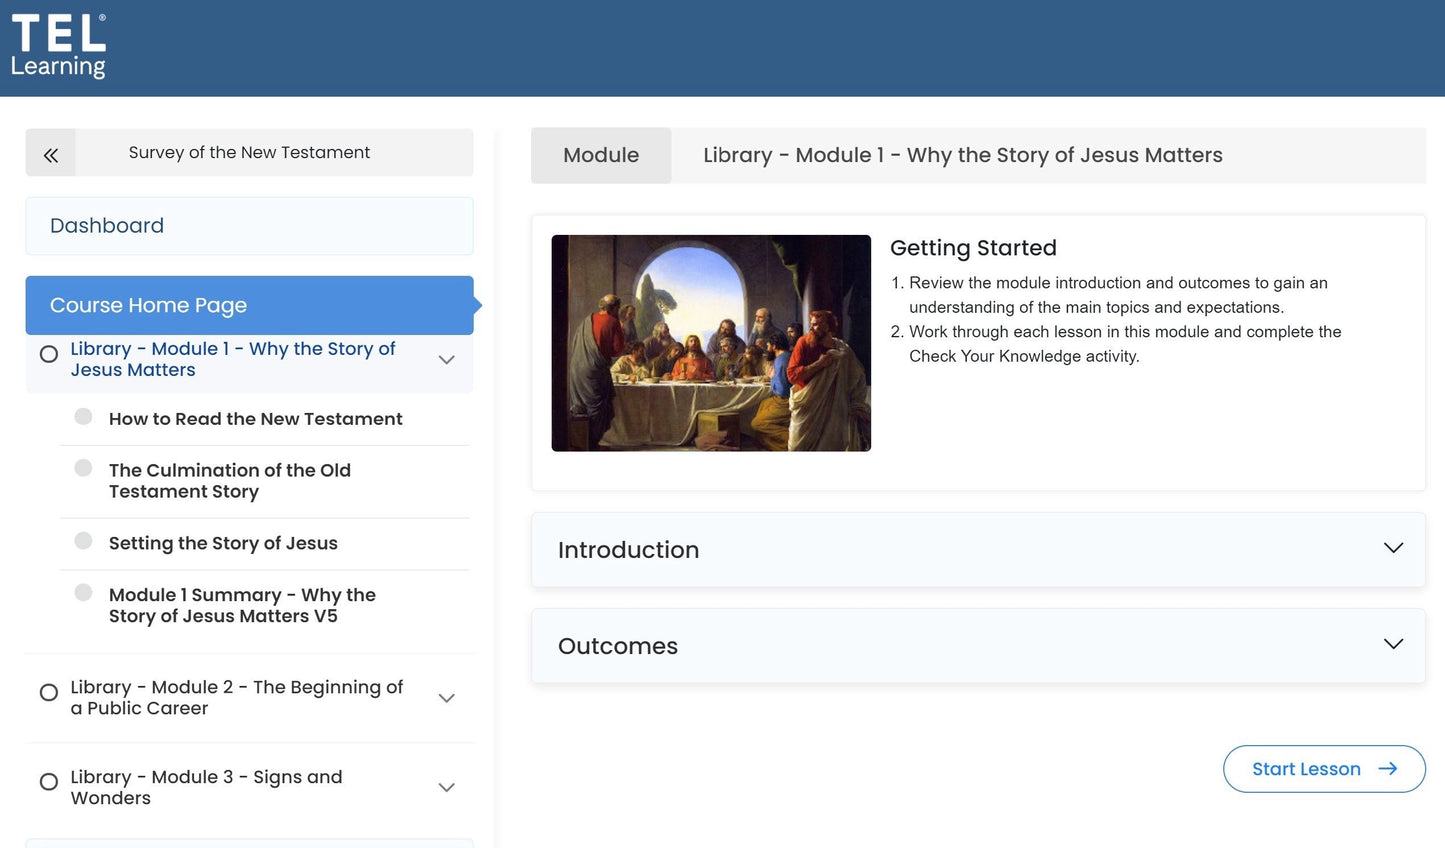
Task: Collapse the sidebar using the double-chevron icon
Action: (x=49, y=153)
